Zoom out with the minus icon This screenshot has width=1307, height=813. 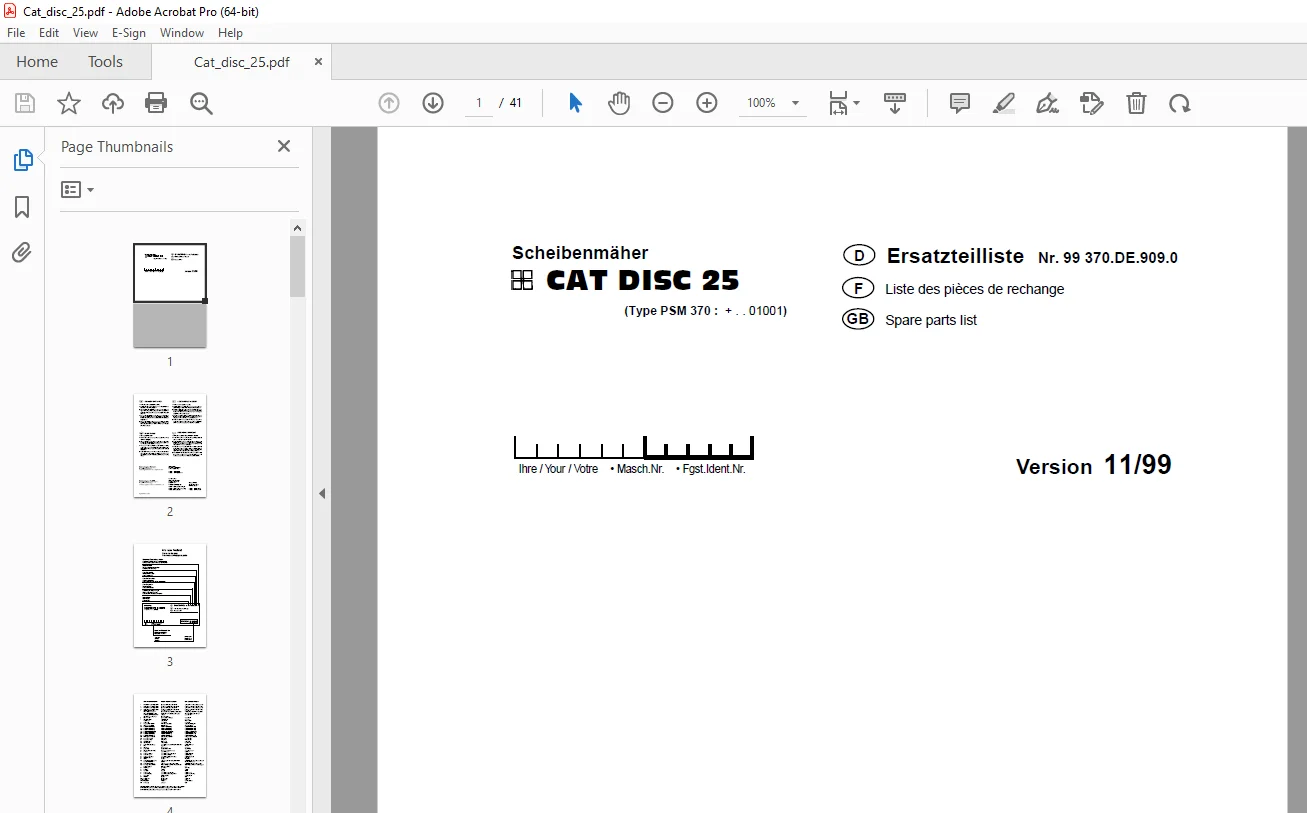[663, 103]
